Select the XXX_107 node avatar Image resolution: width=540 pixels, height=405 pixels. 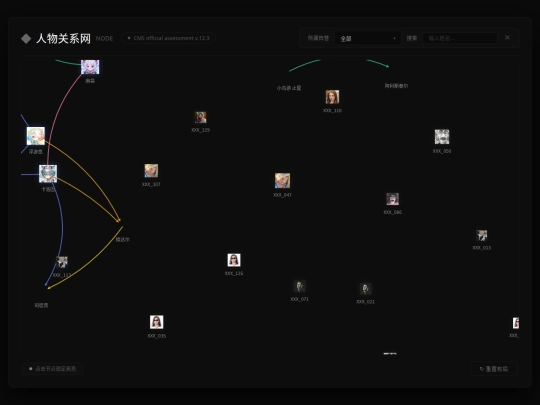(x=151, y=171)
